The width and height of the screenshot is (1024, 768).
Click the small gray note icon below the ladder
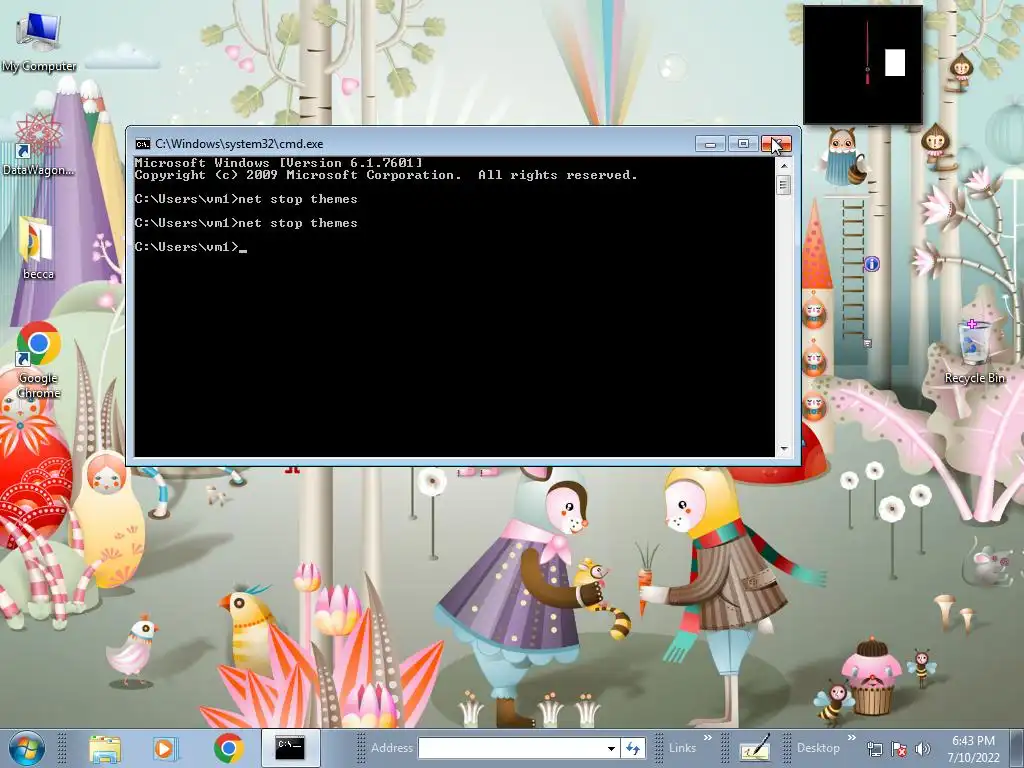tap(867, 343)
